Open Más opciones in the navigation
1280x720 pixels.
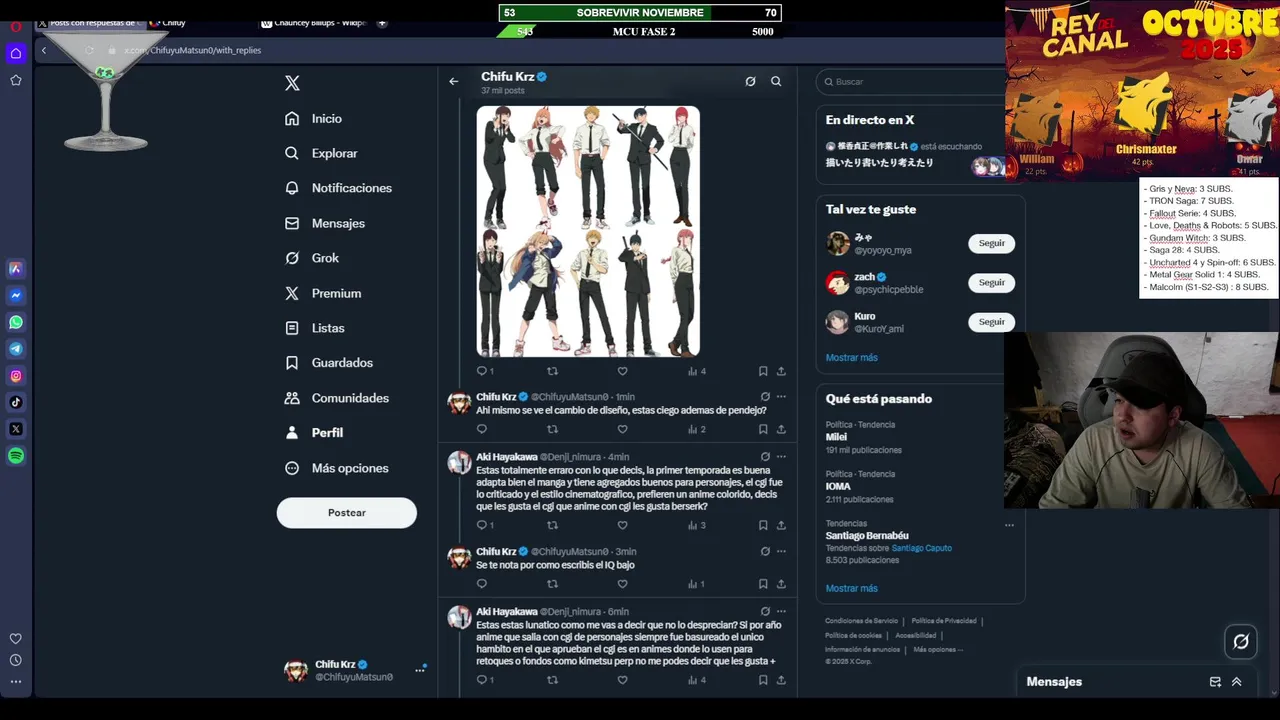pos(337,468)
